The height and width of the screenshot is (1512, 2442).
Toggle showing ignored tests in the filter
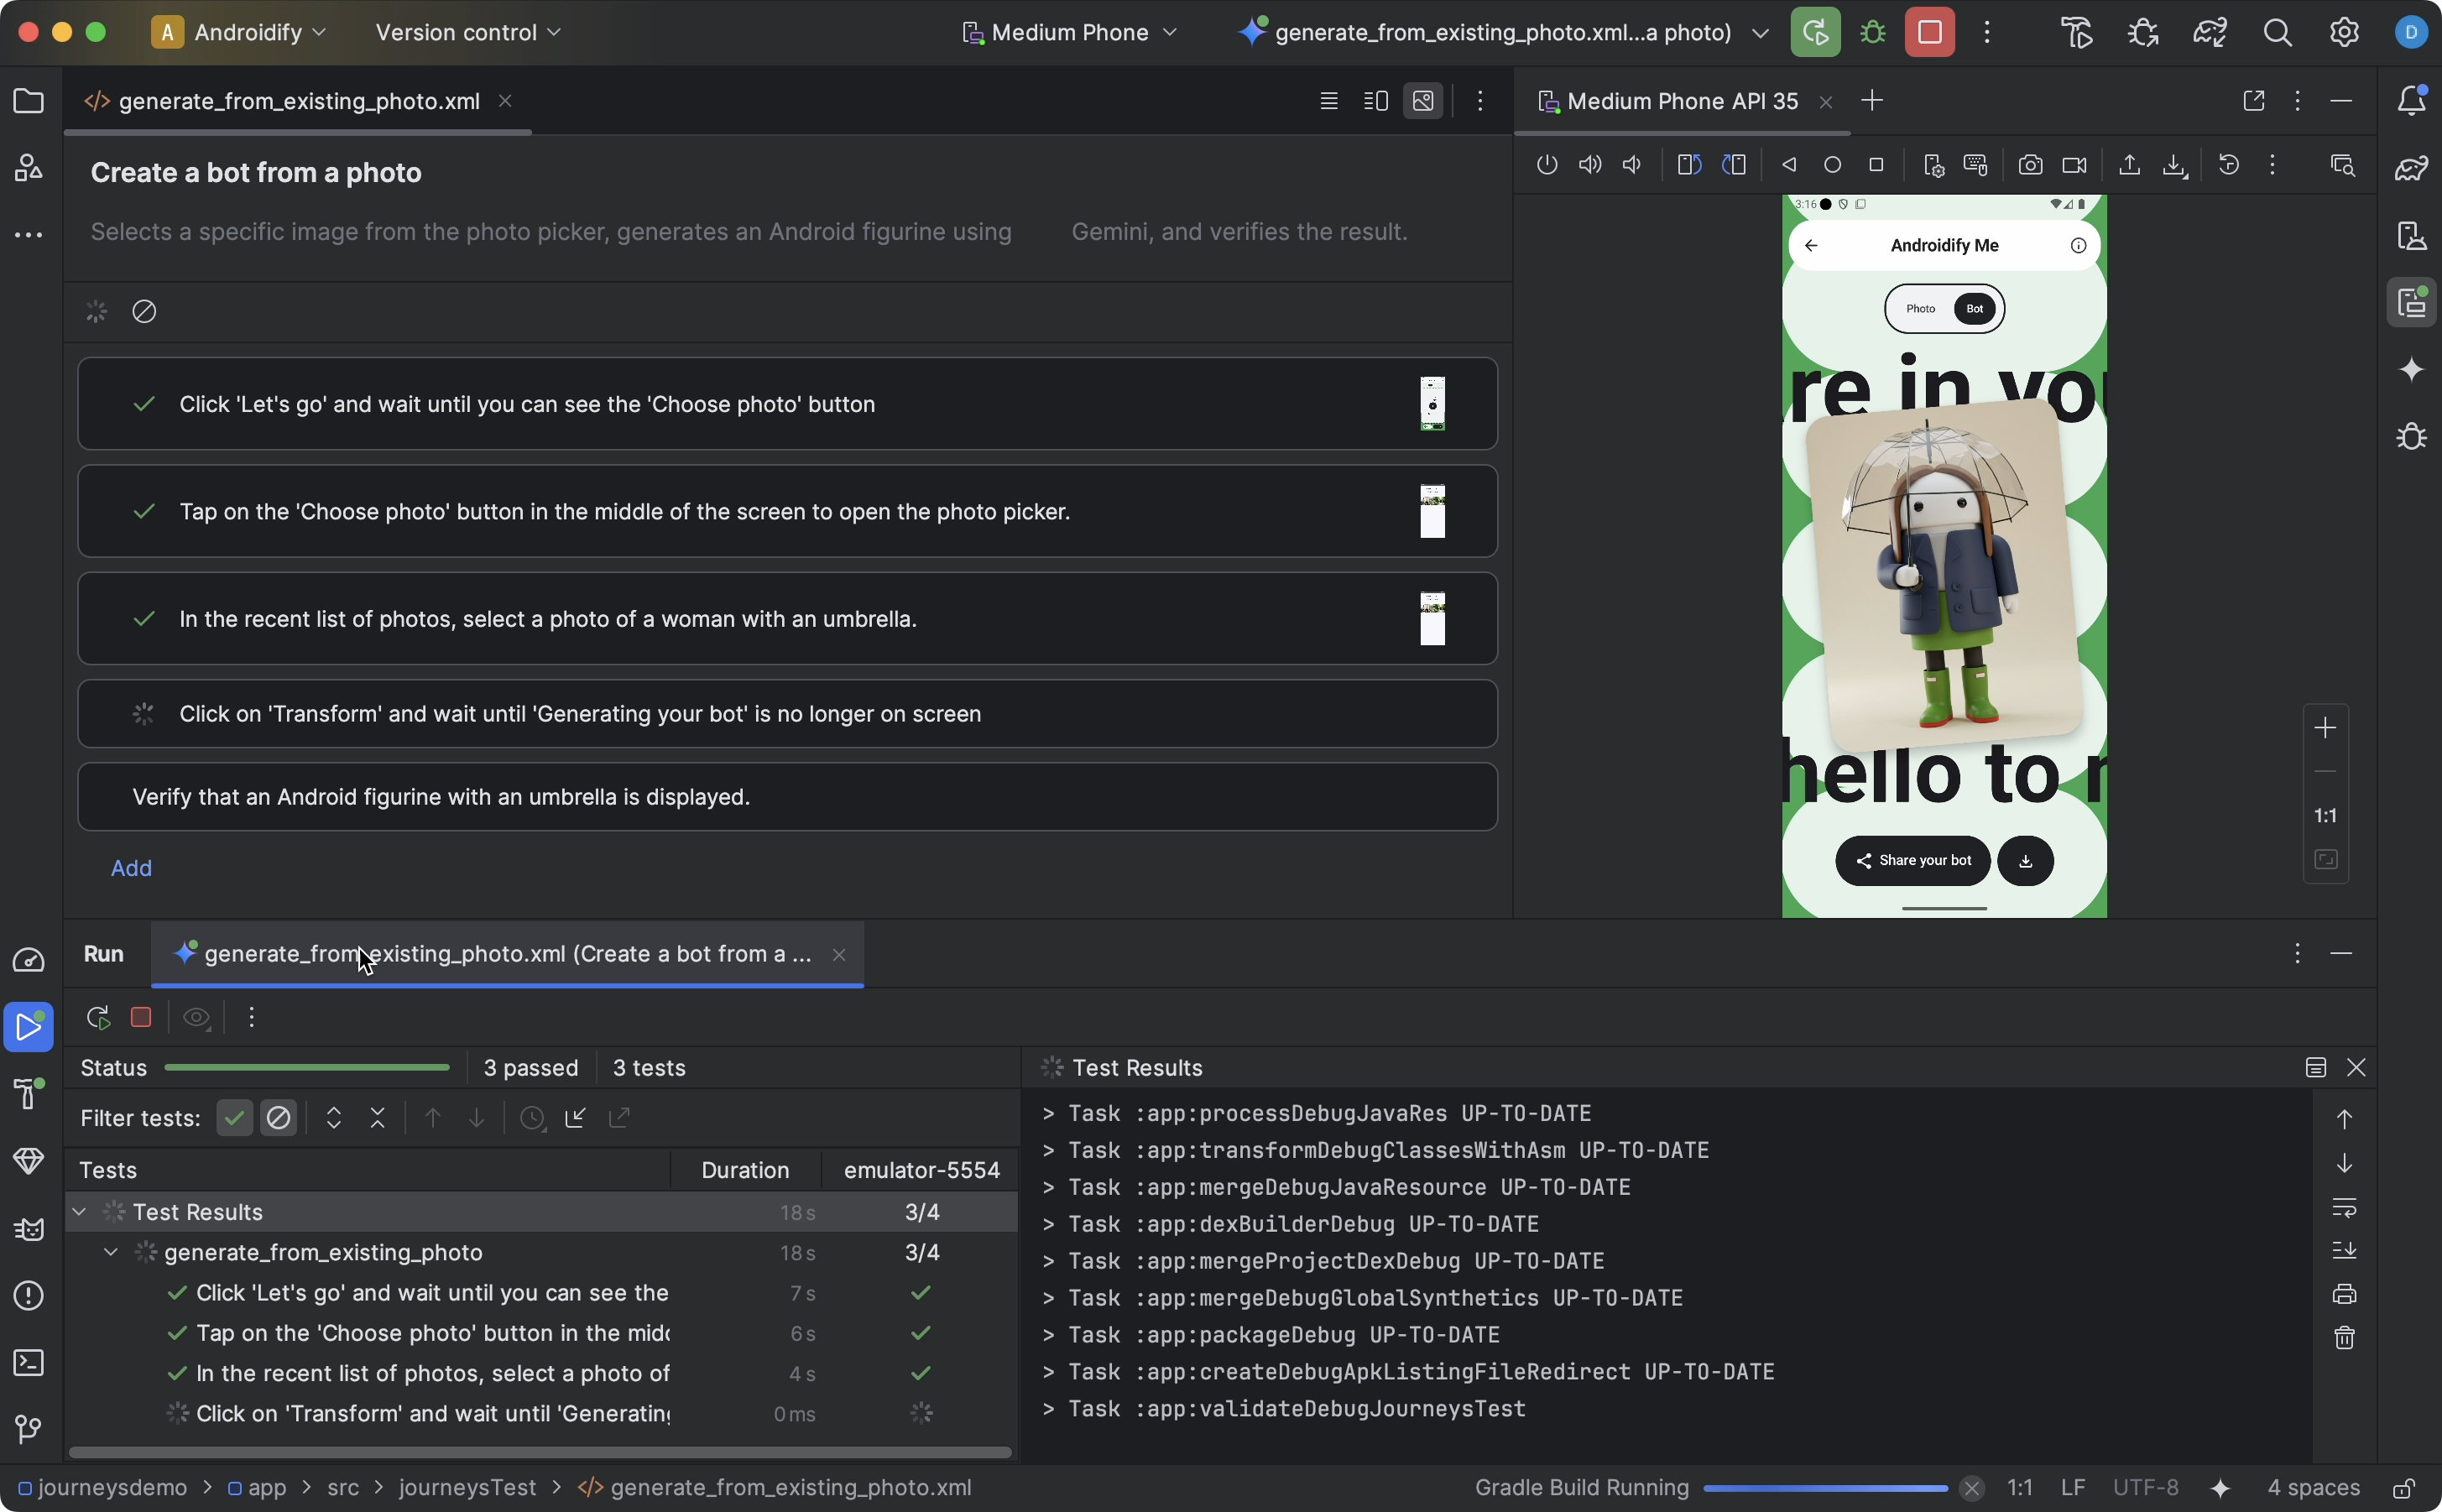click(279, 1118)
